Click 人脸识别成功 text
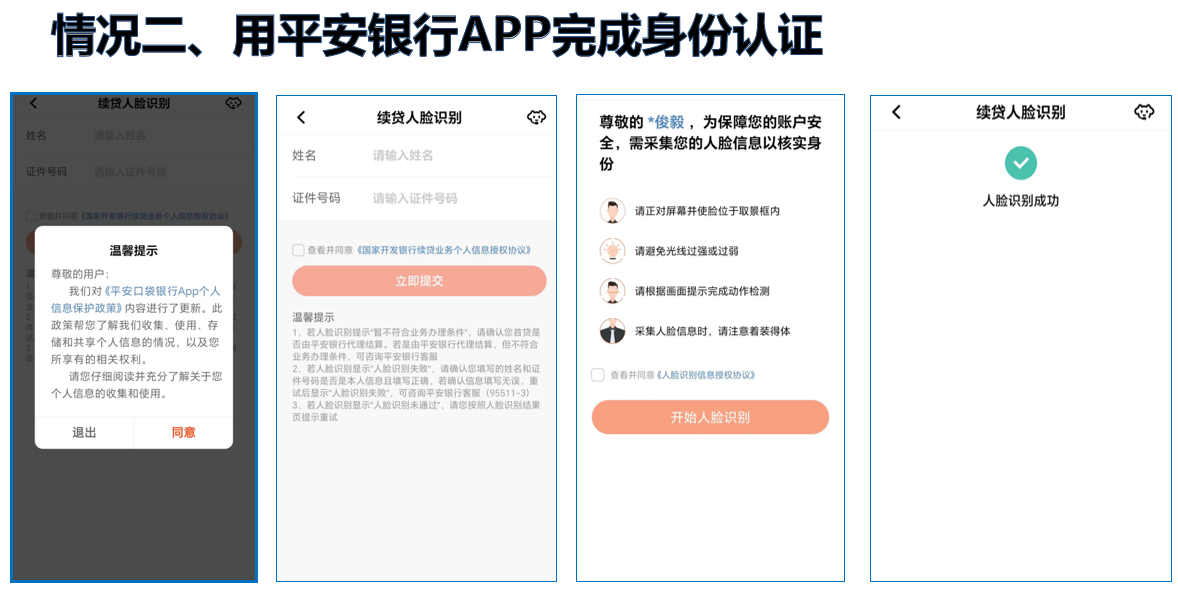The width and height of the screenshot is (1178, 595). [1020, 201]
